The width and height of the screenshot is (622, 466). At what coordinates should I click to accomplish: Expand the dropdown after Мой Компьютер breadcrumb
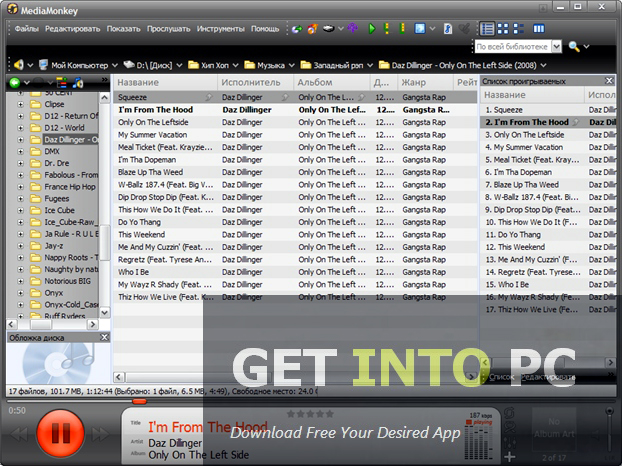pos(115,65)
